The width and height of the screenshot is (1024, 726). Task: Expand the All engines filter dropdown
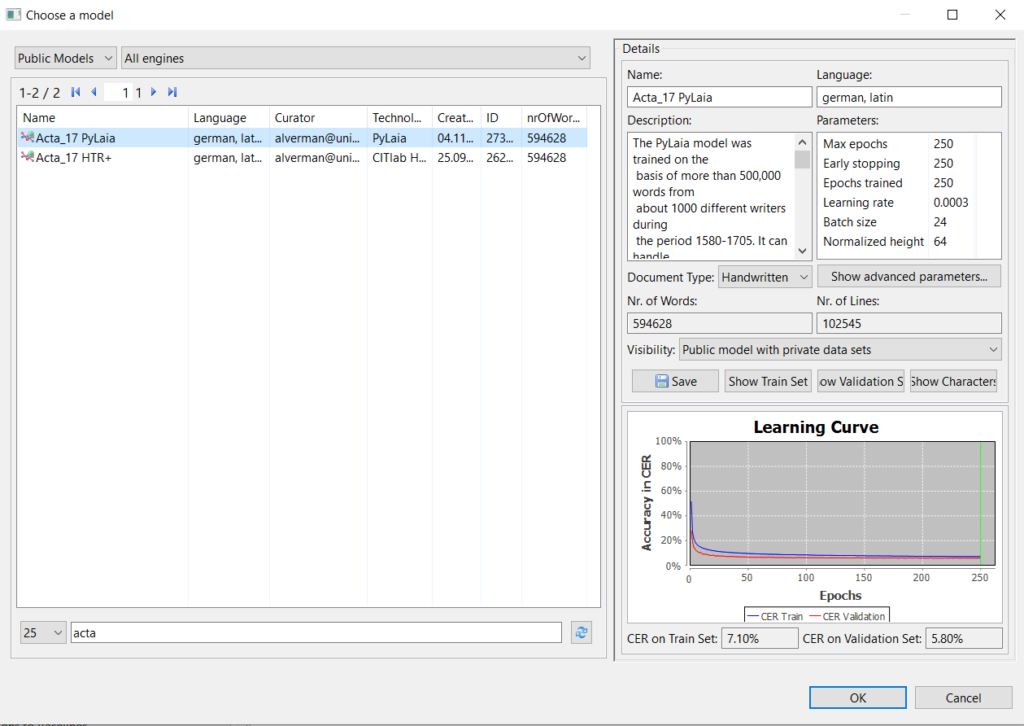tap(356, 59)
